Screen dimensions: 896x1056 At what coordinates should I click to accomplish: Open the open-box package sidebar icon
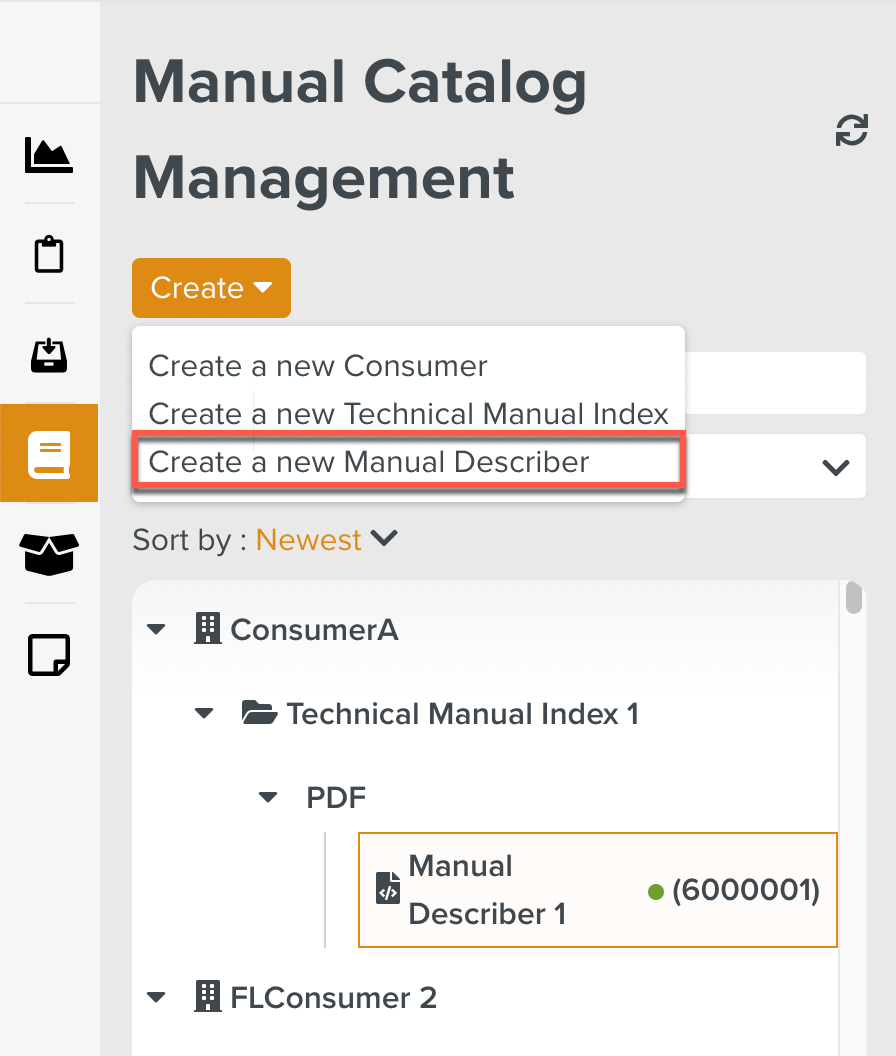pos(49,554)
